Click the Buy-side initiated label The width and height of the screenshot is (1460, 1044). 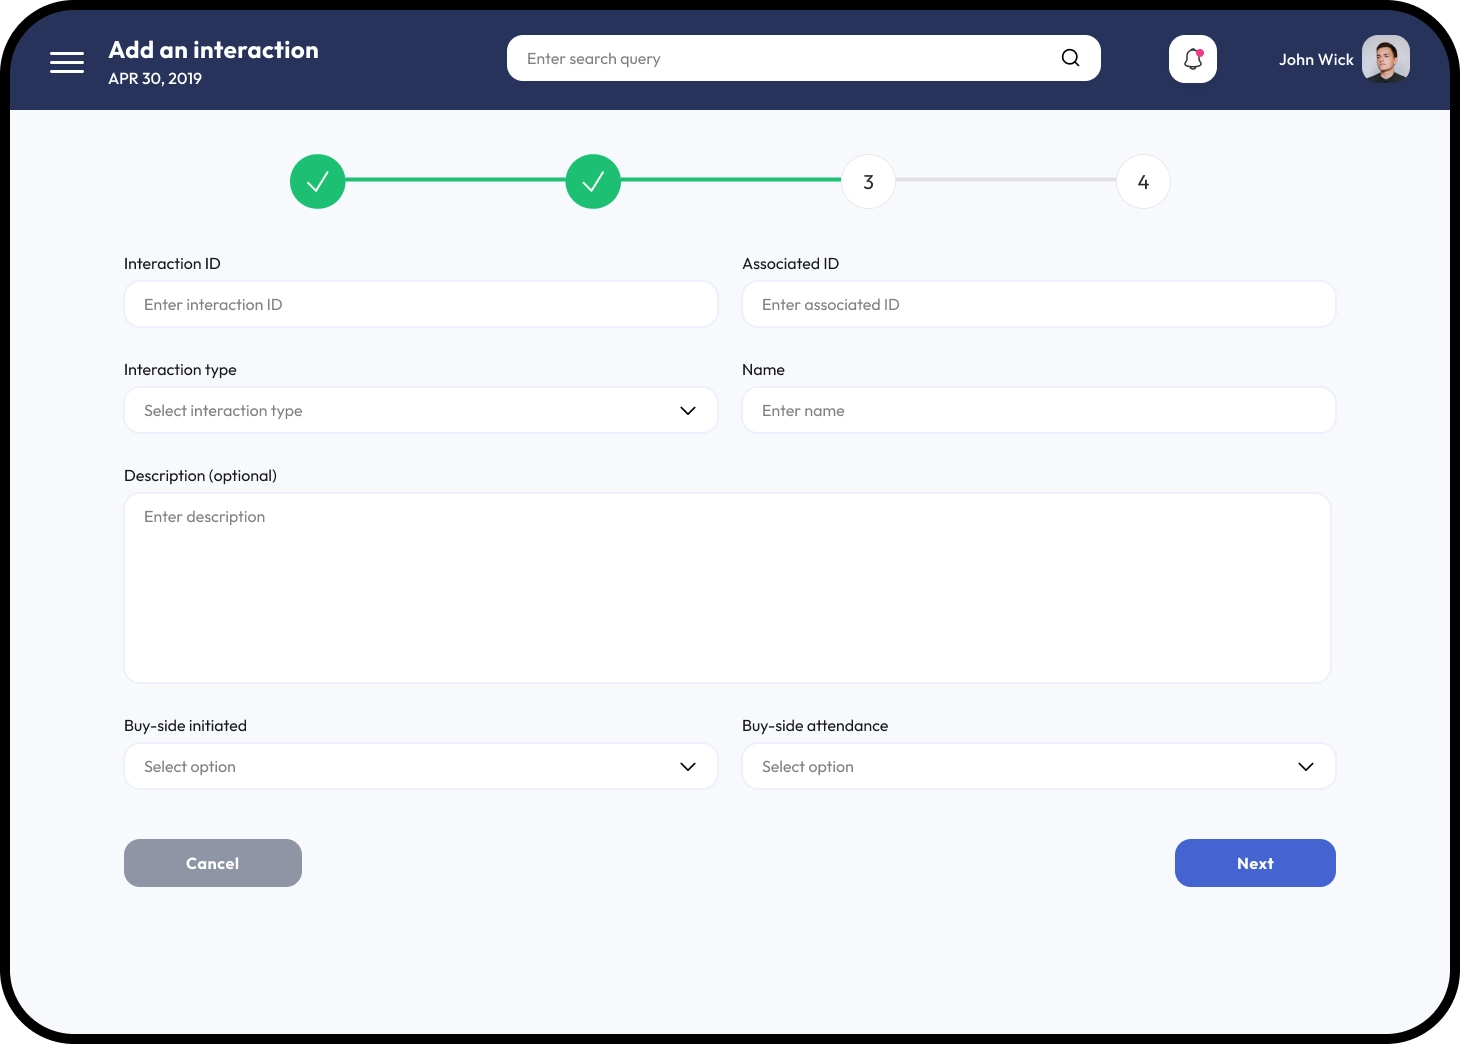[185, 726]
